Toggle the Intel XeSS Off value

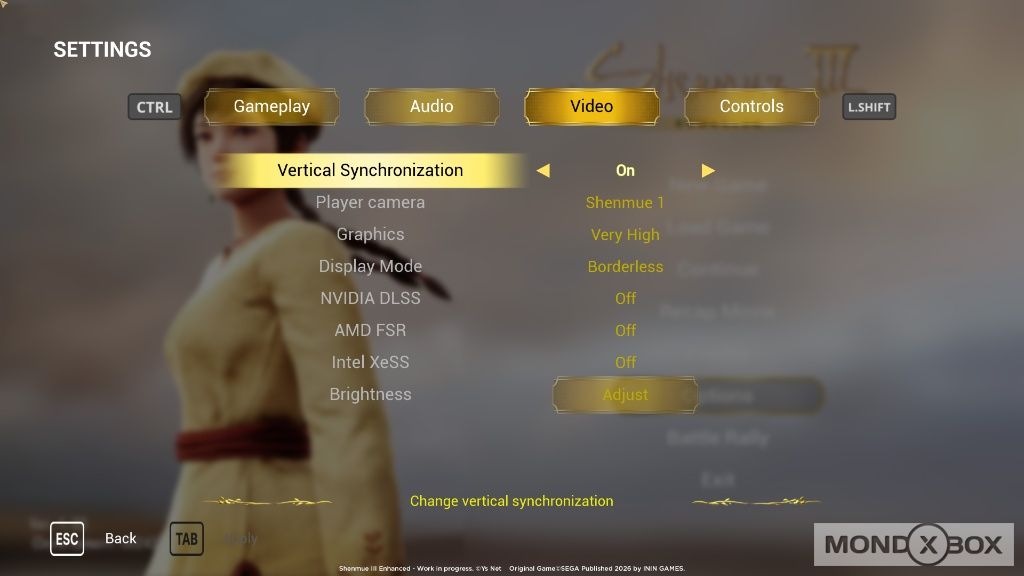point(625,363)
